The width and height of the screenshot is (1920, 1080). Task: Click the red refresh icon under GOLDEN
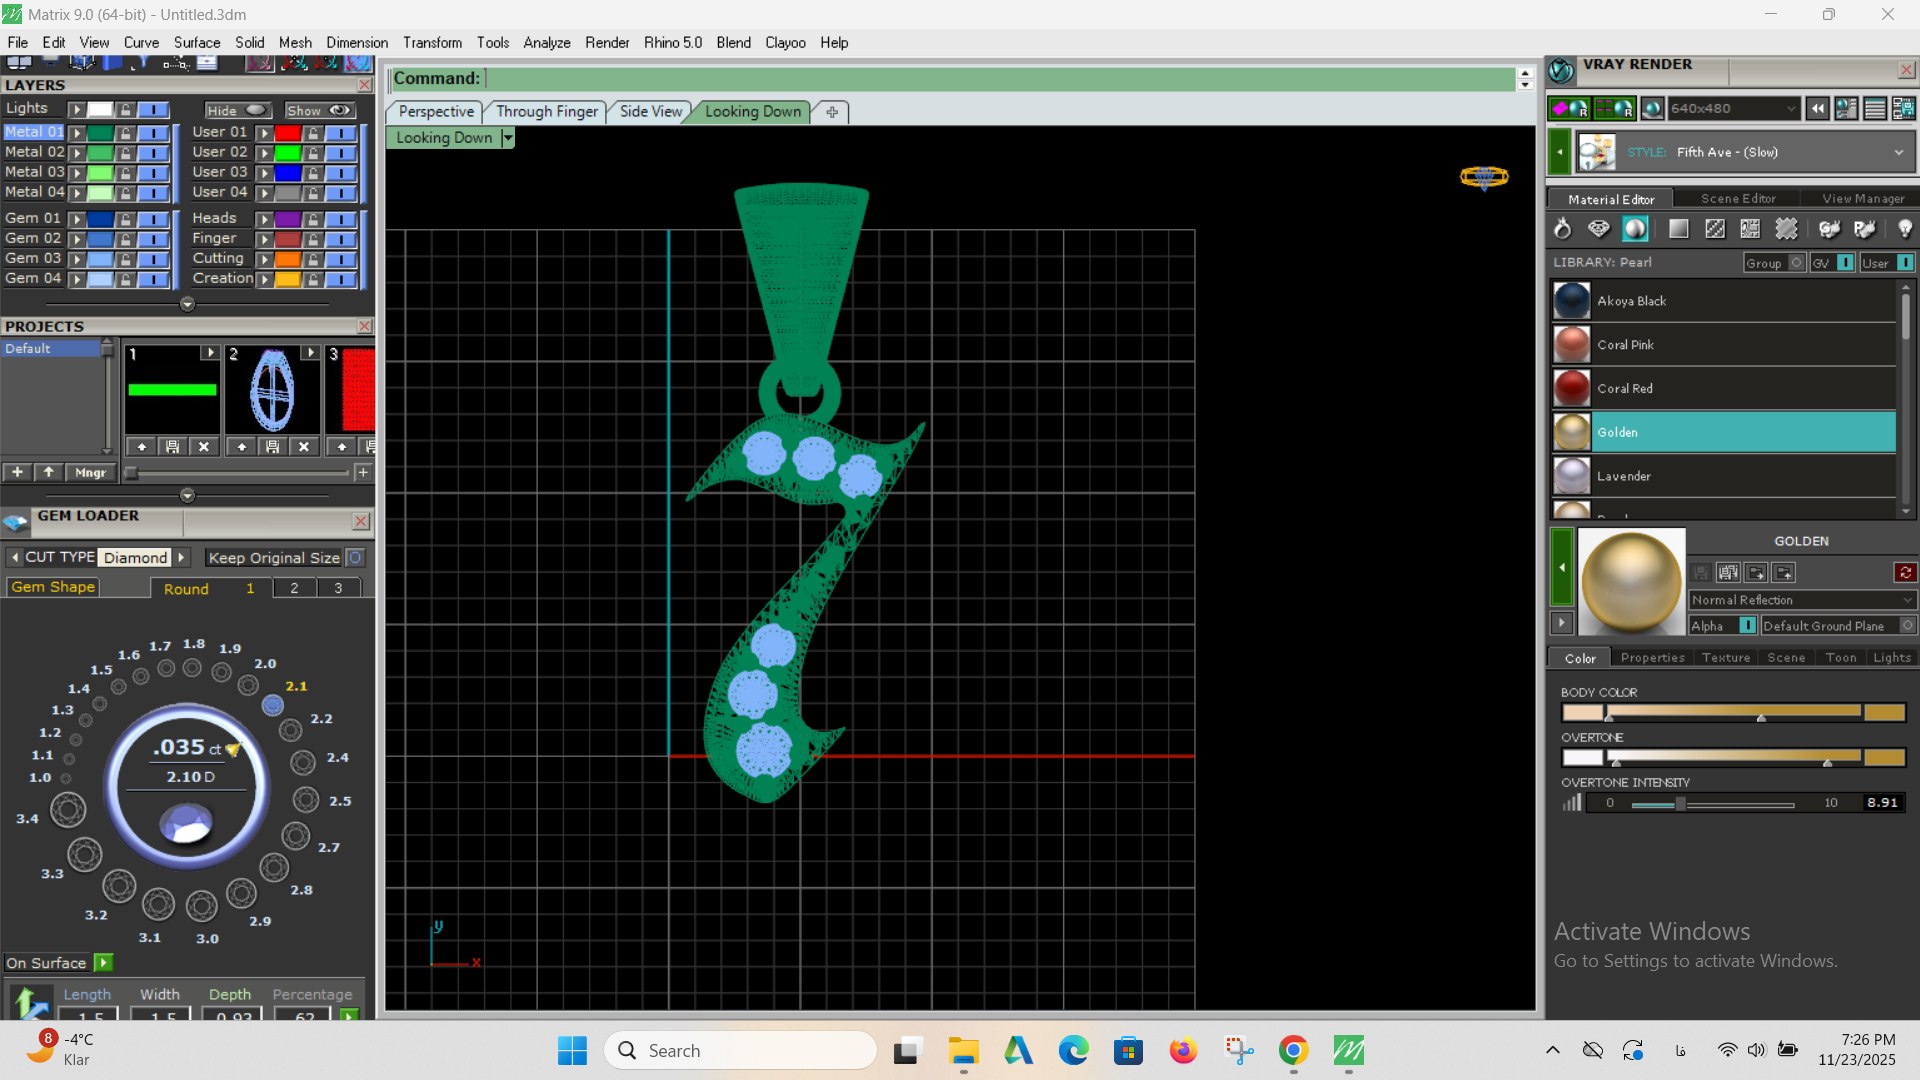tap(1905, 573)
